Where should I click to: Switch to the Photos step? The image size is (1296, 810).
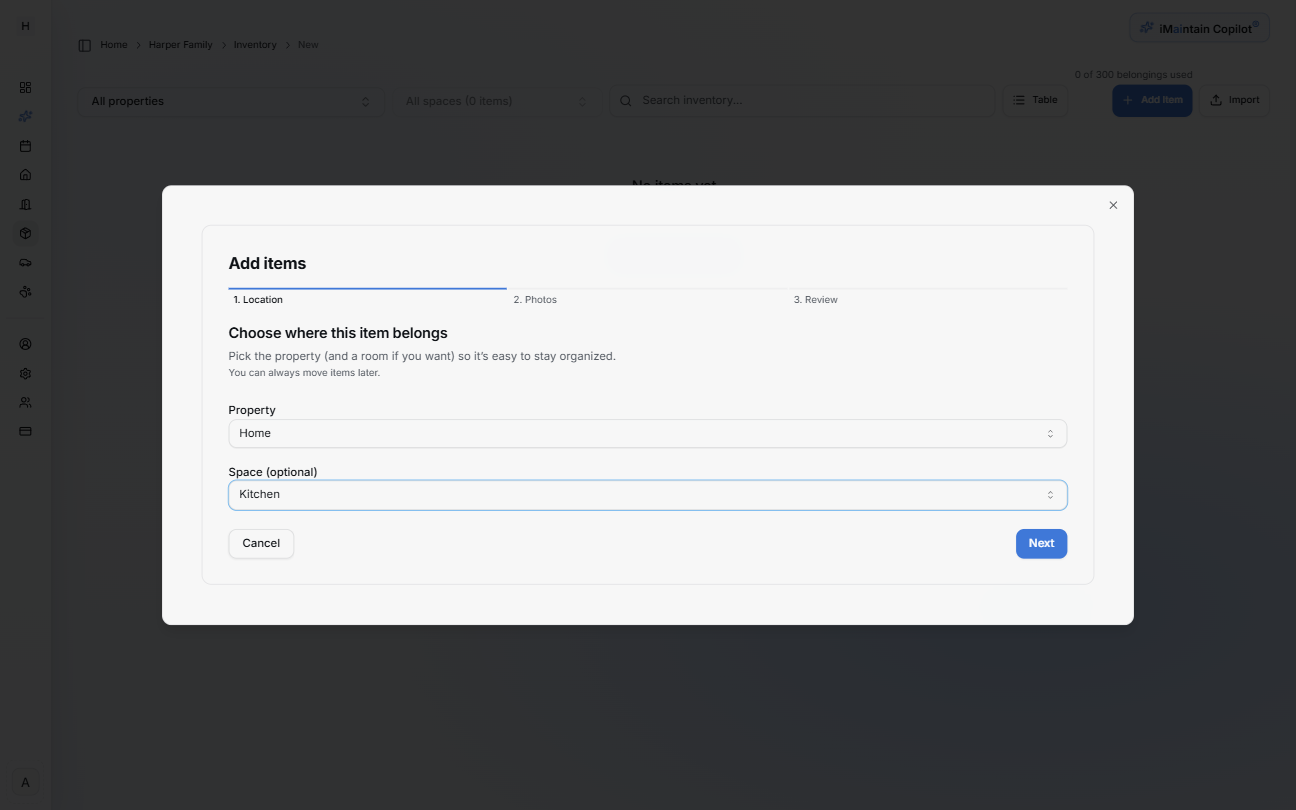point(535,299)
